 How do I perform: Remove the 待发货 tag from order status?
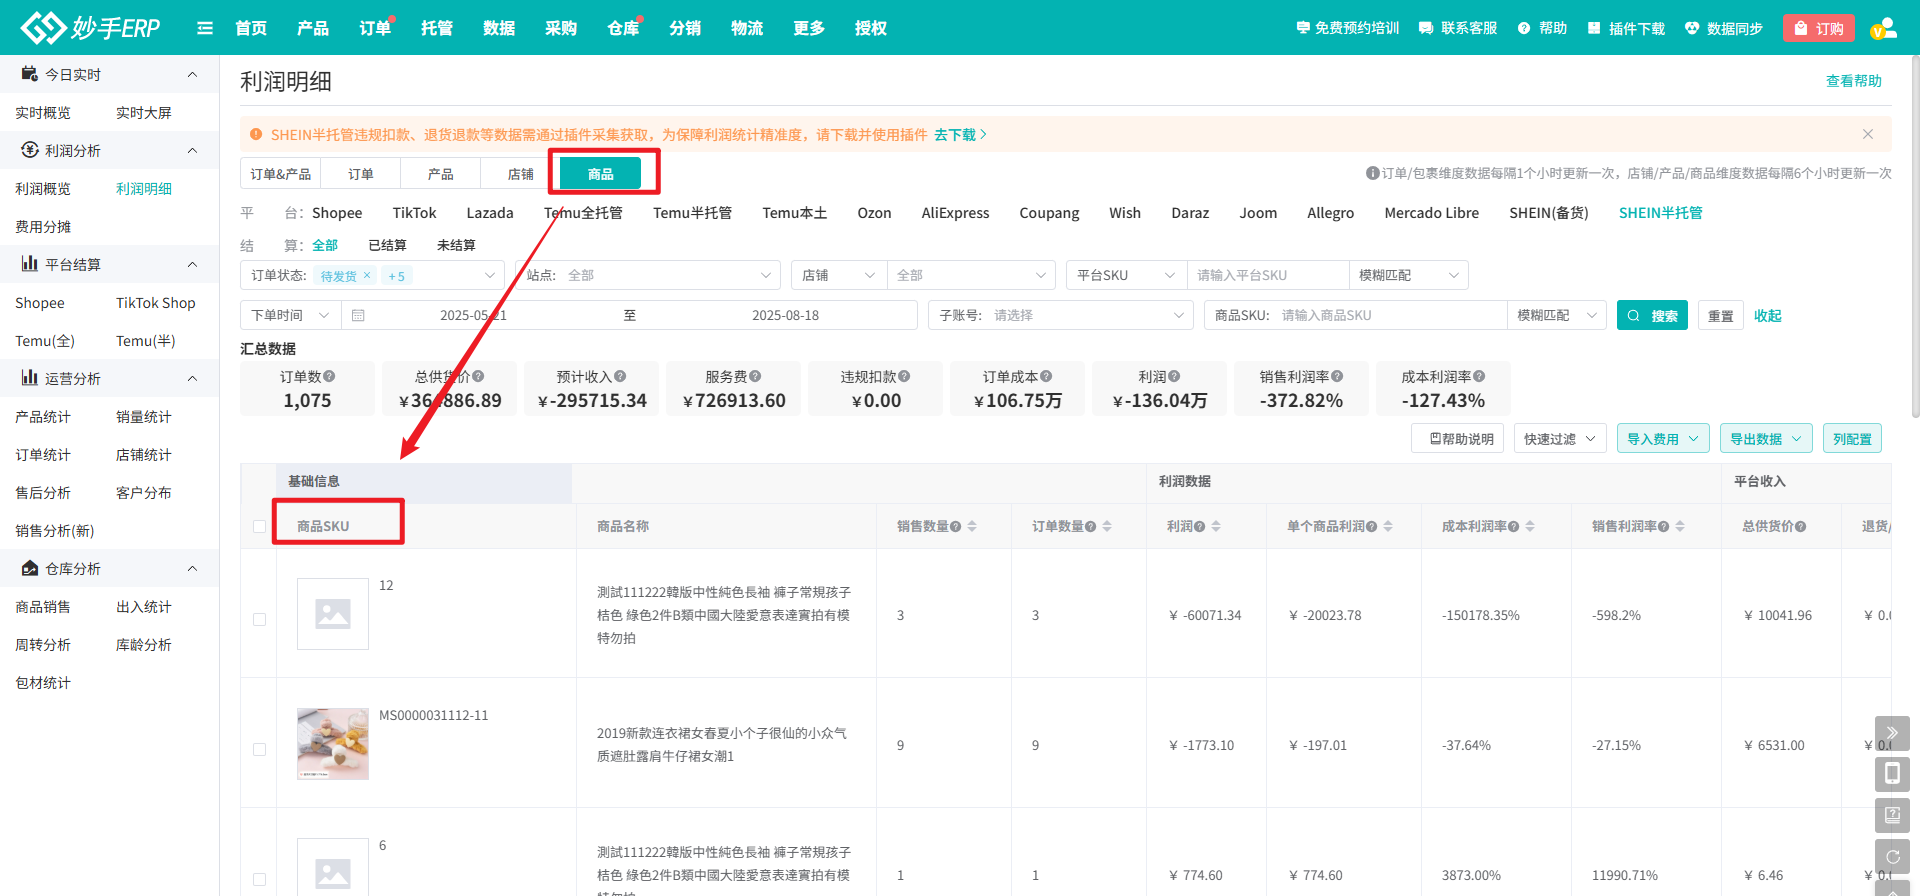(x=367, y=276)
